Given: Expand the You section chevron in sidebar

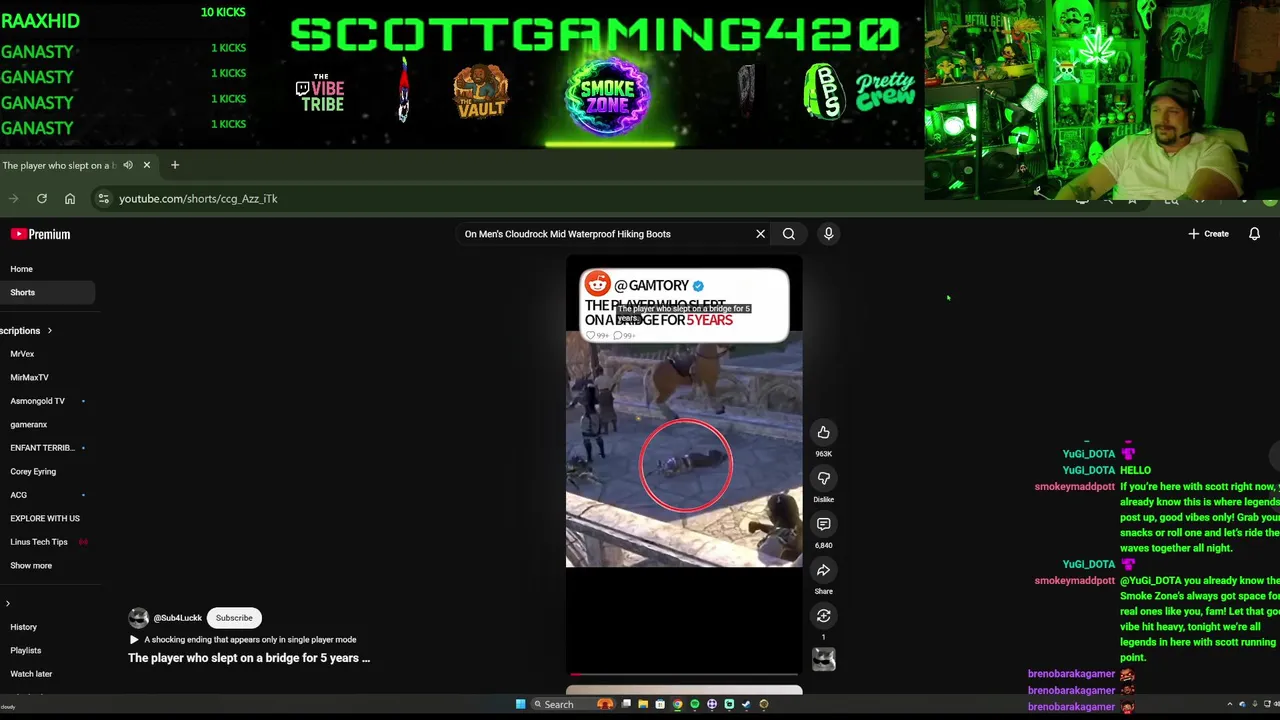Looking at the screenshot, I should pyautogui.click(x=8, y=604).
